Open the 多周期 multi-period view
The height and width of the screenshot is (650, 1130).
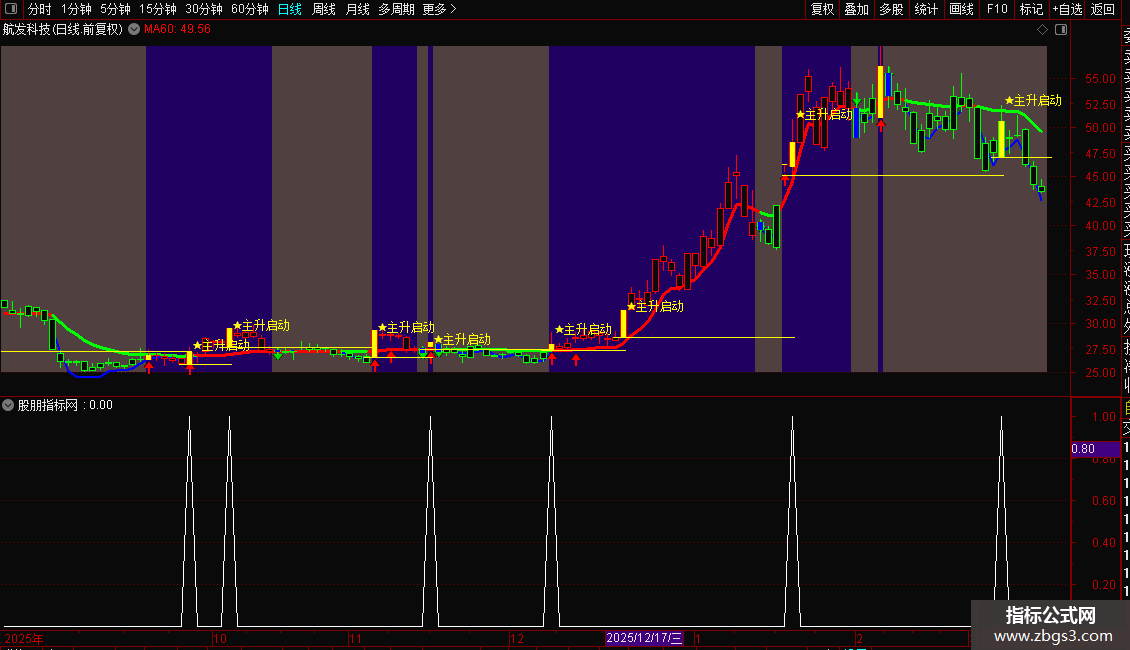click(x=396, y=9)
